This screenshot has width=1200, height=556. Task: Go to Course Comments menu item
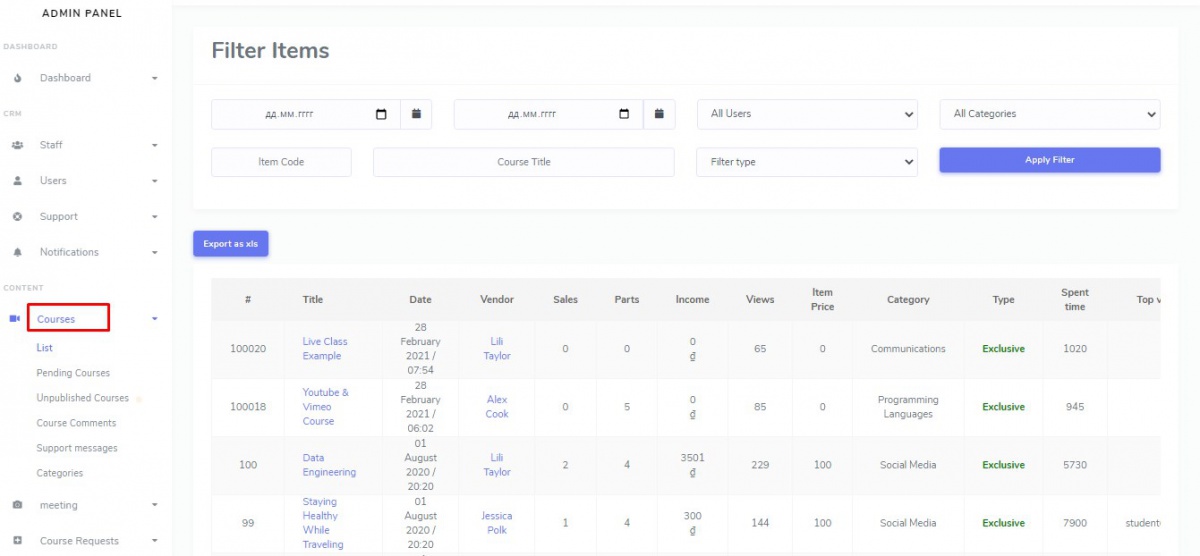[76, 423]
